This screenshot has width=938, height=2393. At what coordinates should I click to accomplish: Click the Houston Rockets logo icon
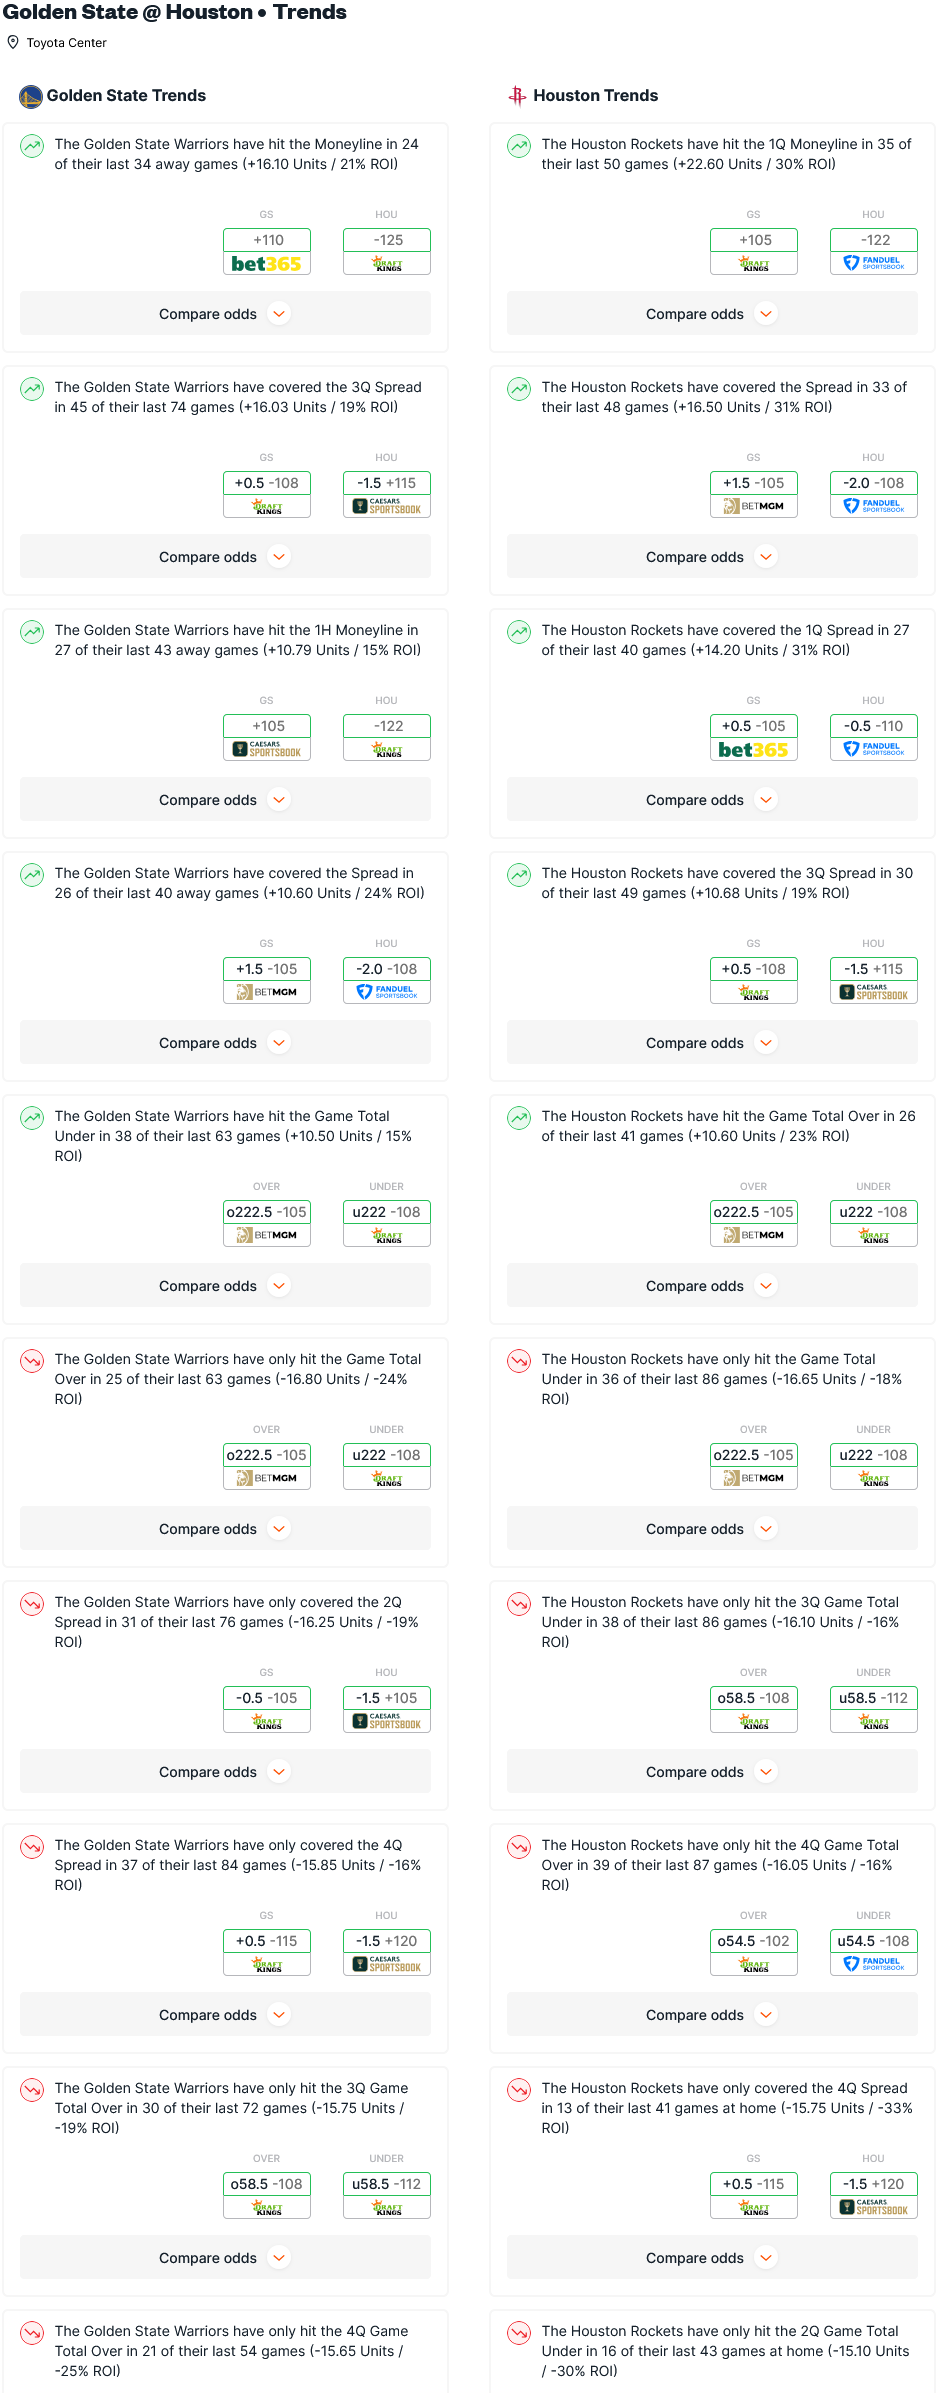pos(517,96)
